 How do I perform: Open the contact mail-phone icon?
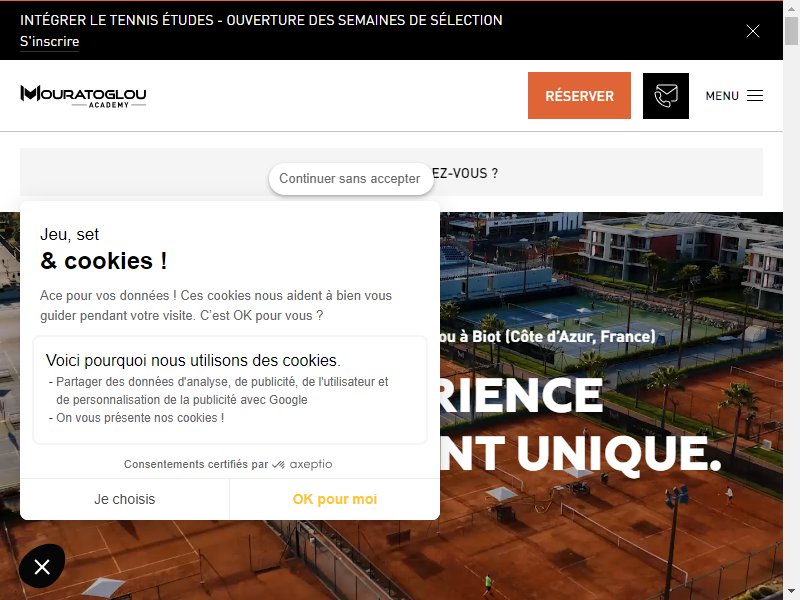pyautogui.click(x=666, y=96)
